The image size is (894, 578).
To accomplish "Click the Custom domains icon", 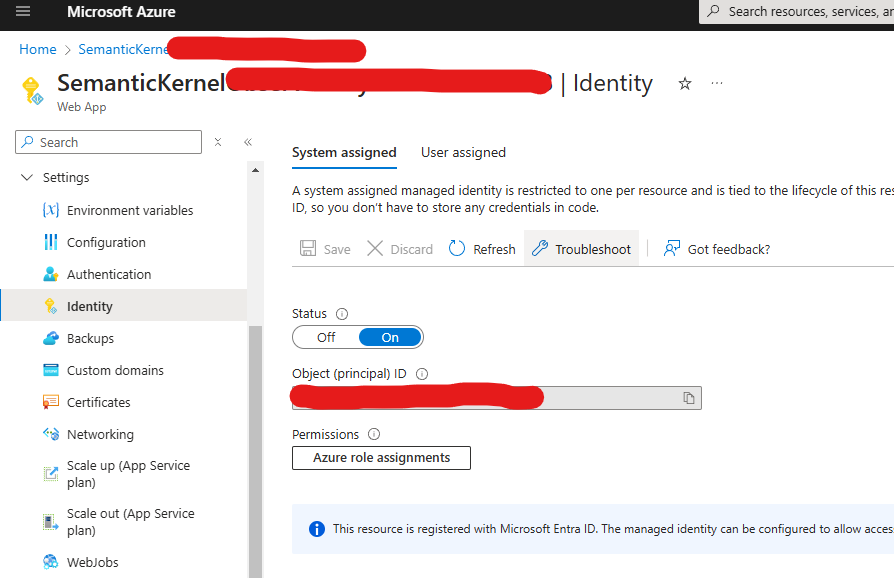I will pyautogui.click(x=51, y=370).
